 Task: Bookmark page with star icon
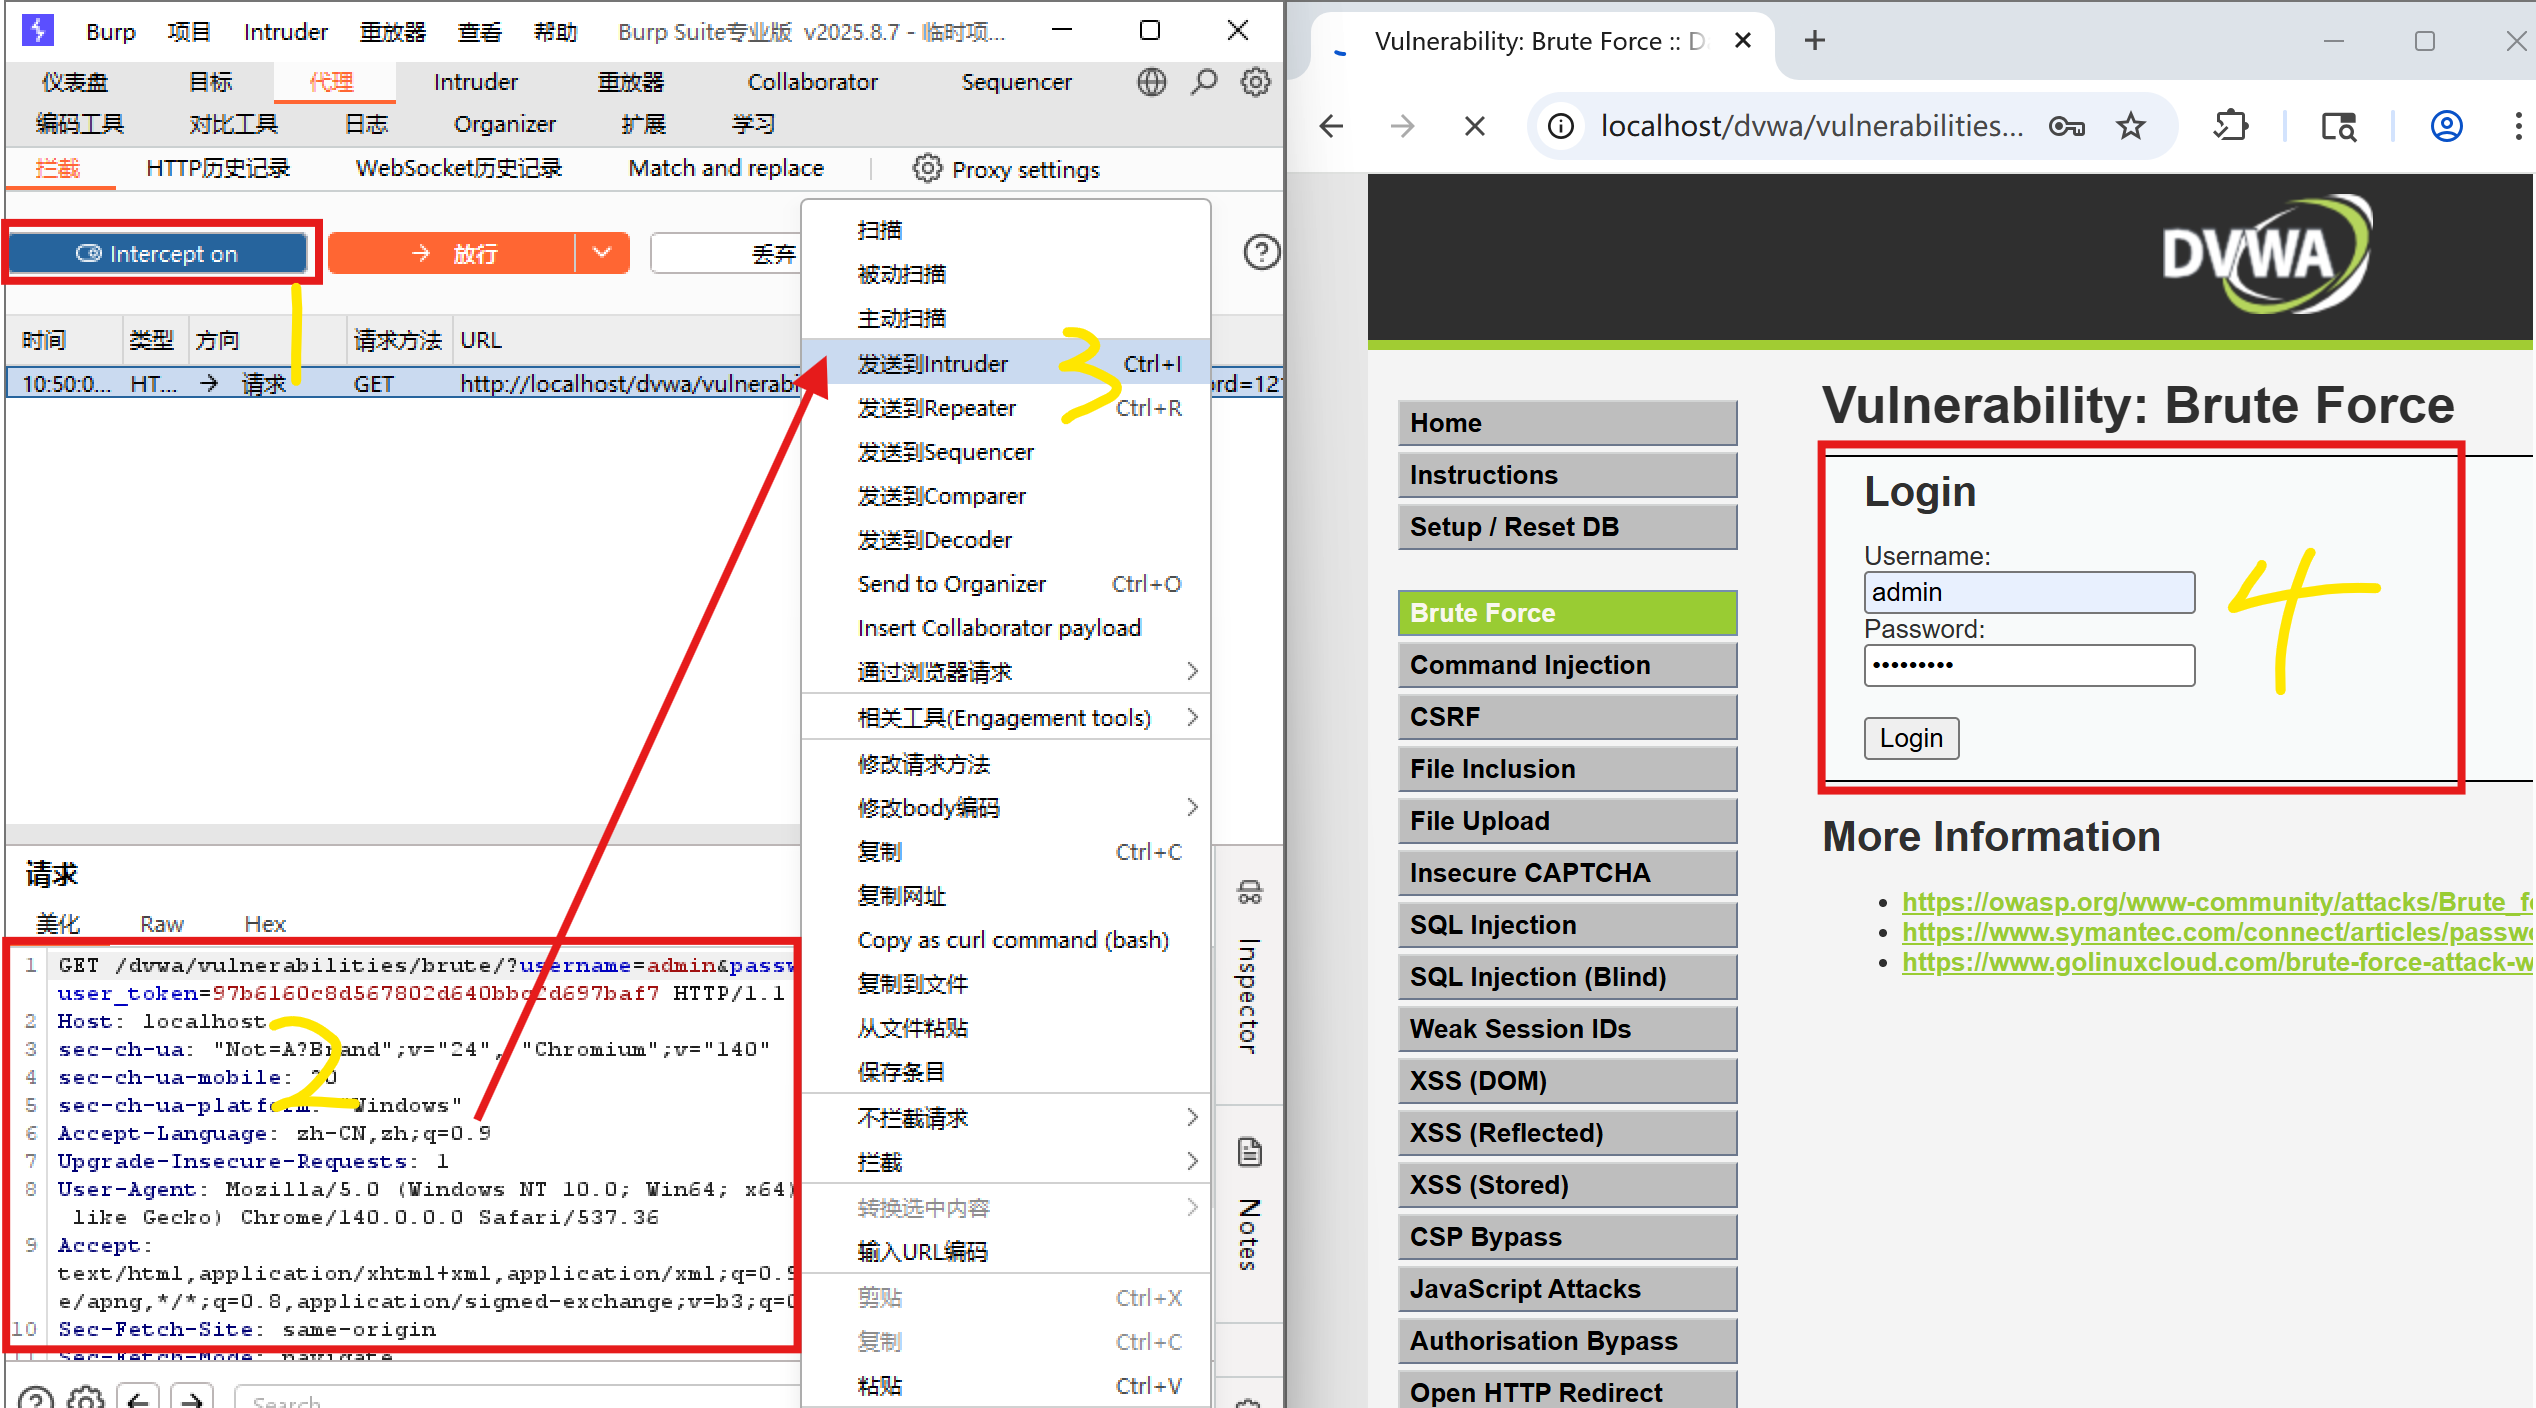(x=2131, y=126)
